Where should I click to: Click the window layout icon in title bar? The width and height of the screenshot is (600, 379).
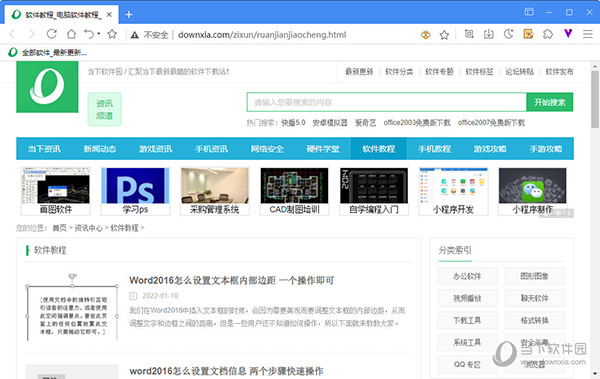click(529, 12)
